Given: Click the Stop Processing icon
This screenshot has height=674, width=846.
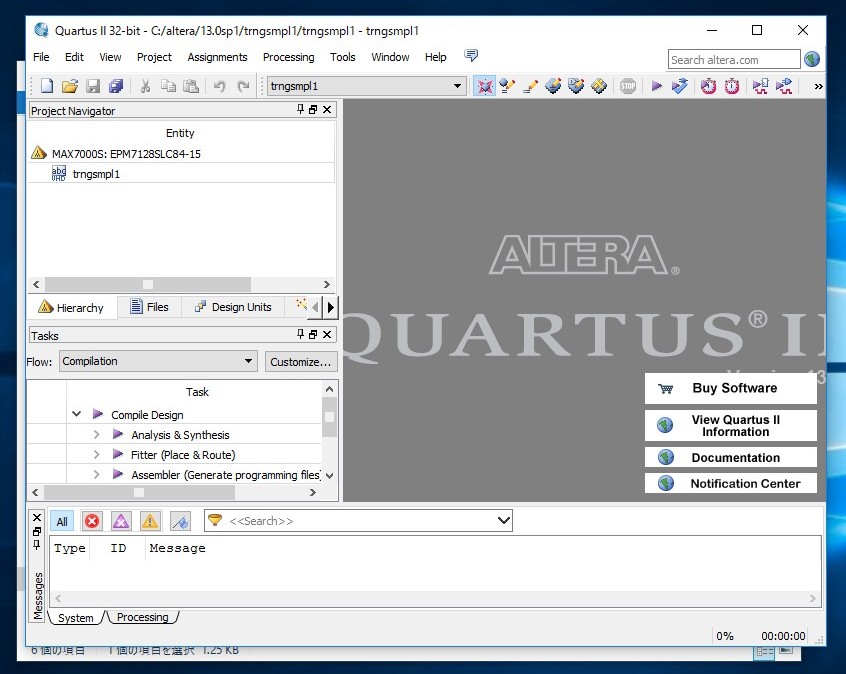Looking at the screenshot, I should 627,86.
